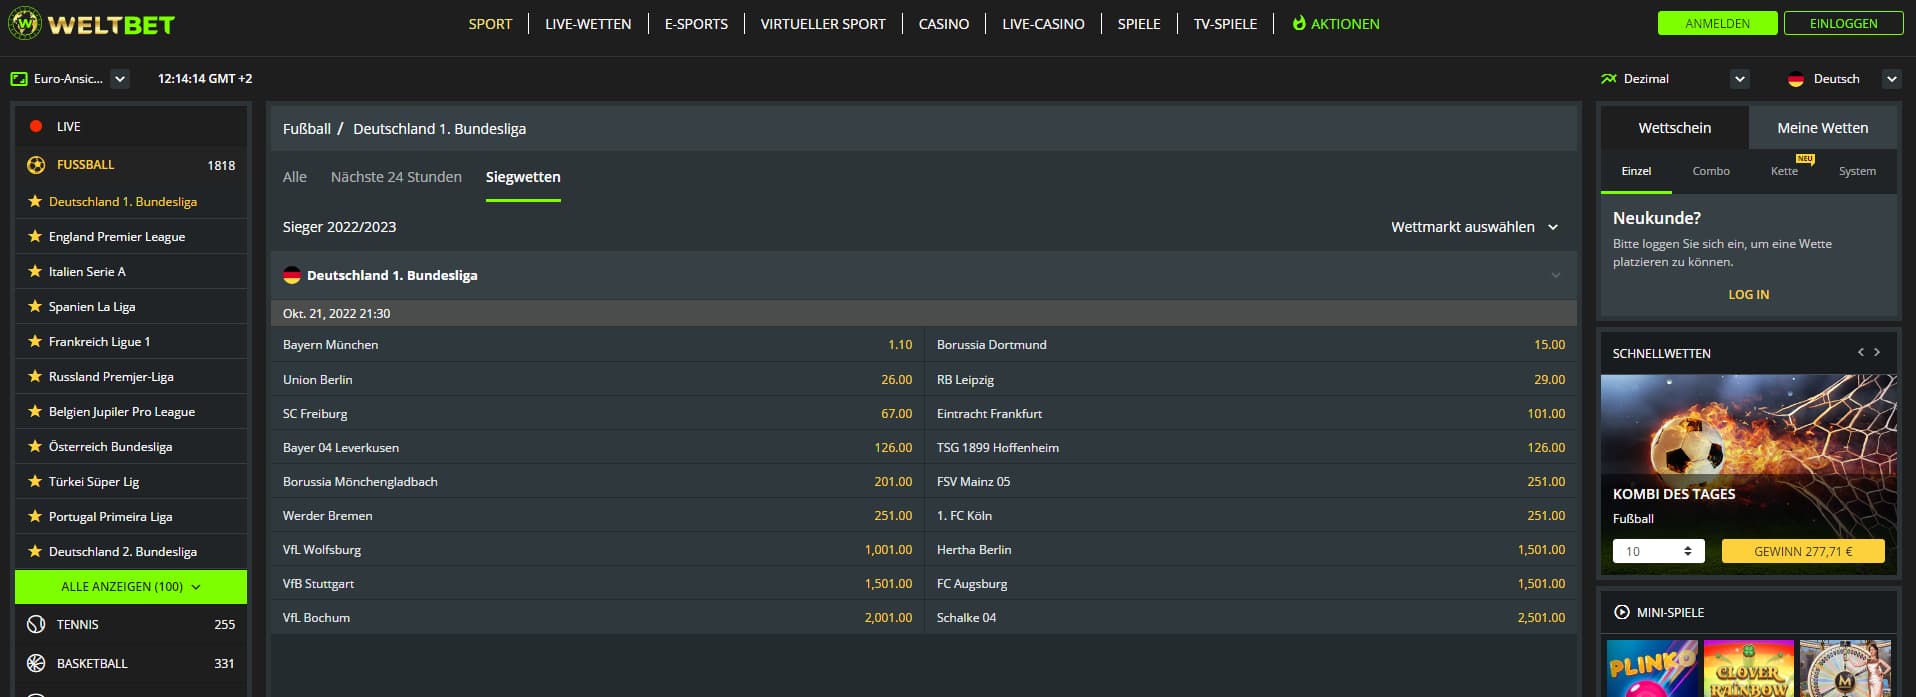Switch to Nächste 24 Stunden tab
Viewport: 1916px width, 697px height.
coord(396,177)
